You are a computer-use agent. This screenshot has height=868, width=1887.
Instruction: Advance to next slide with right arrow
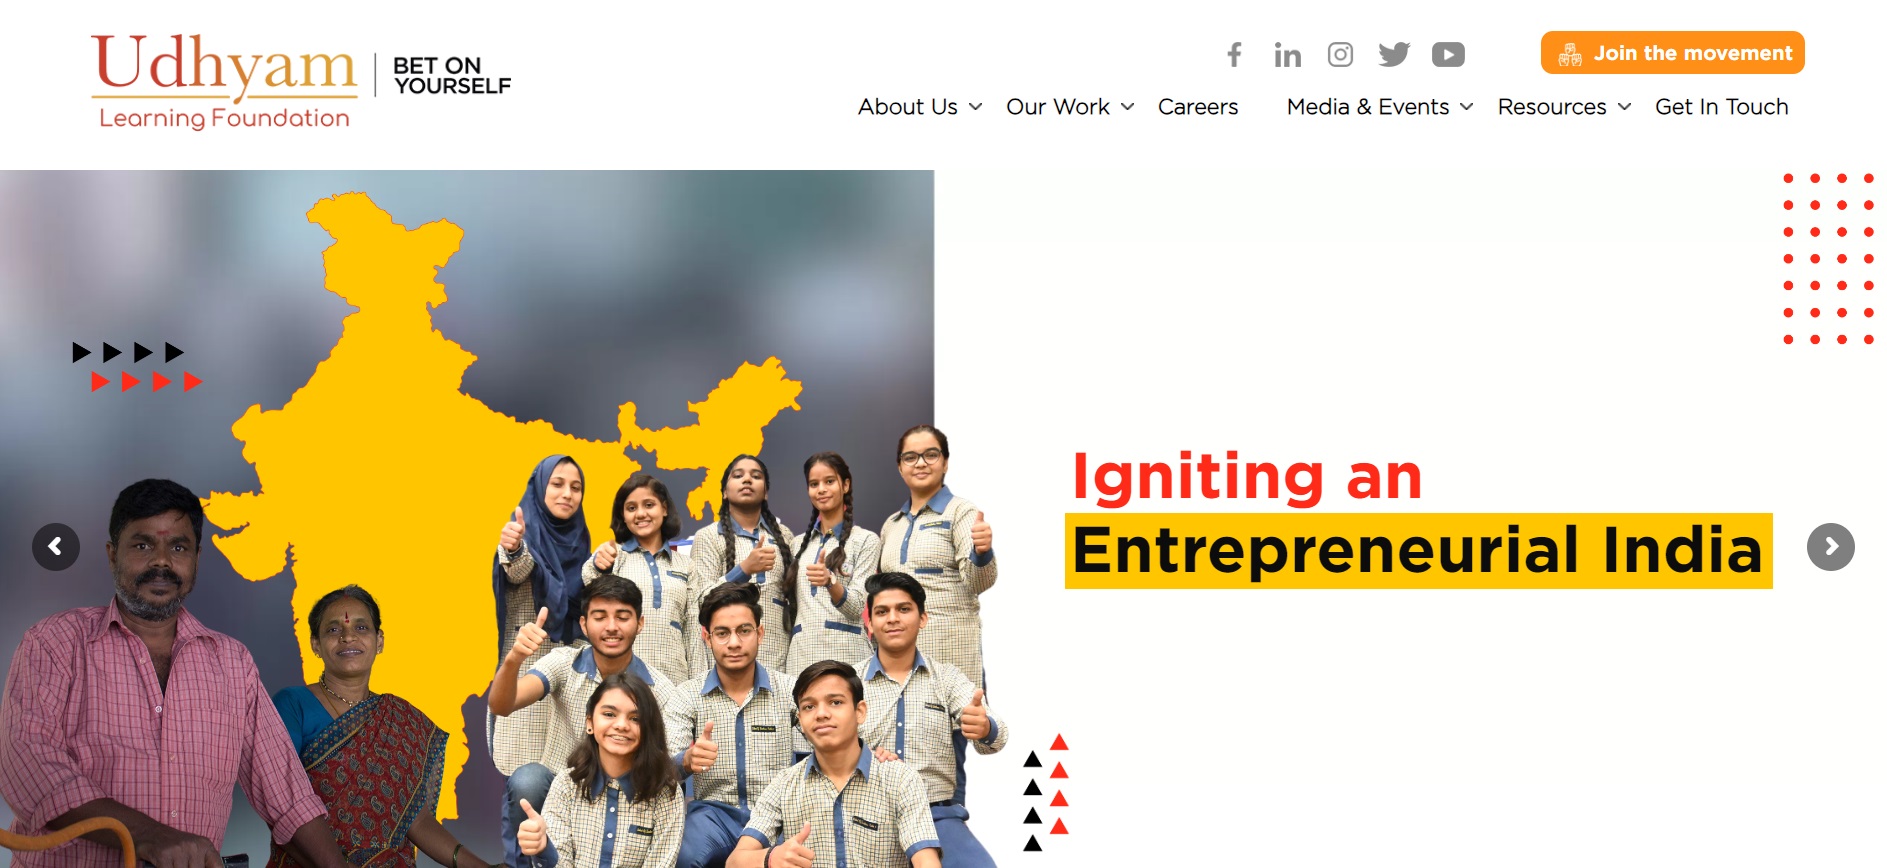coord(1831,547)
